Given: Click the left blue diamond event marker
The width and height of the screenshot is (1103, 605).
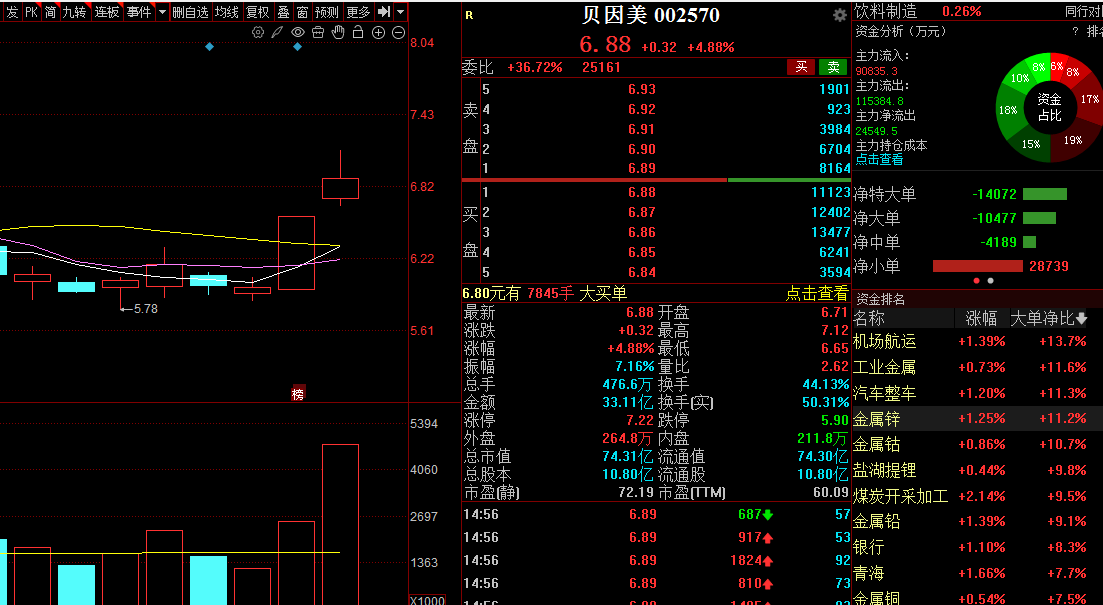Looking at the screenshot, I should (x=210, y=46).
